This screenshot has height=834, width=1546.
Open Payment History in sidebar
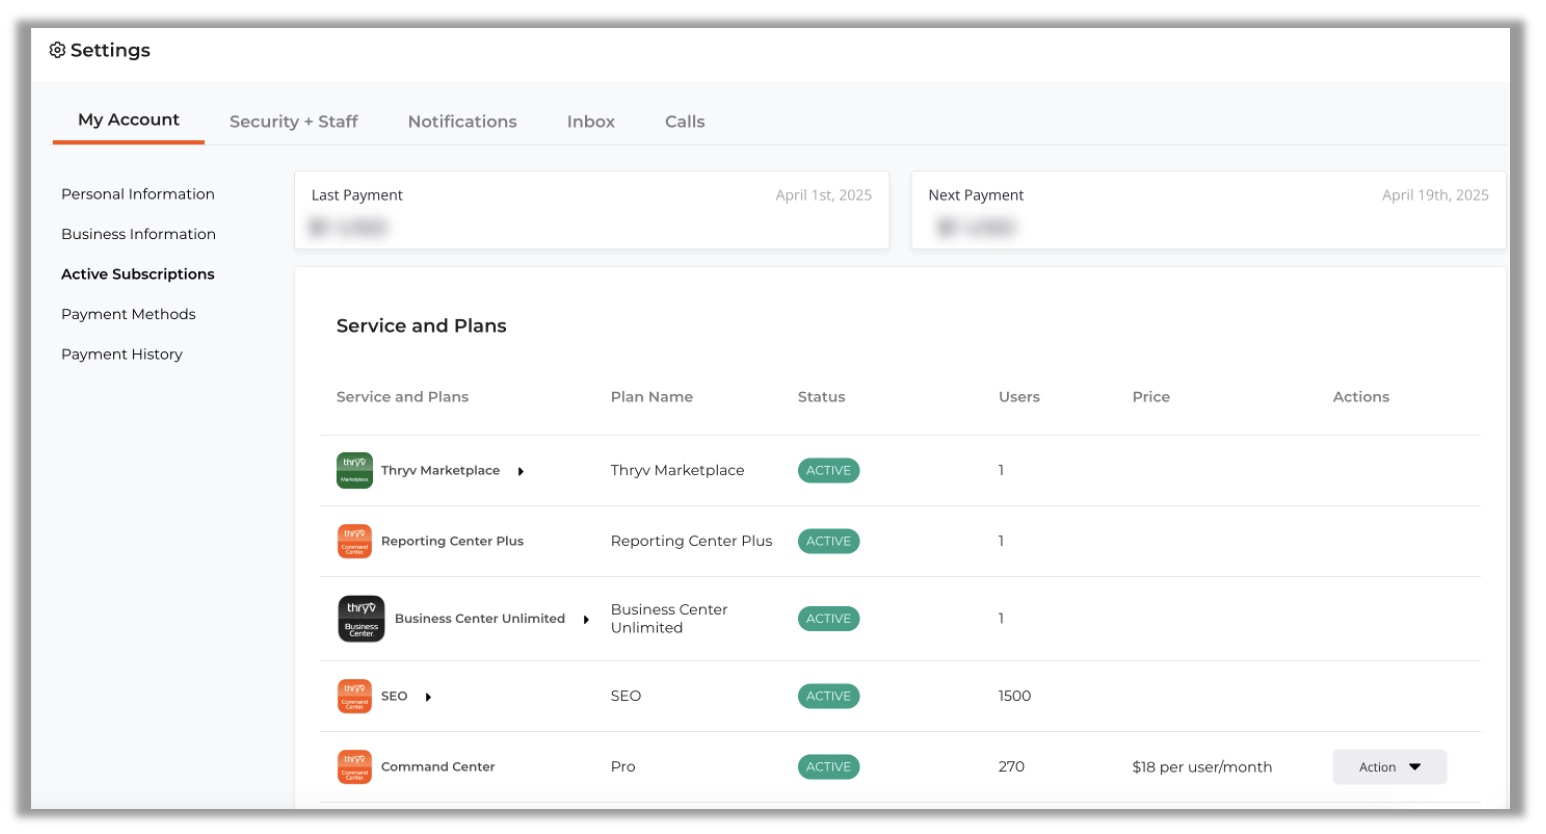click(122, 354)
